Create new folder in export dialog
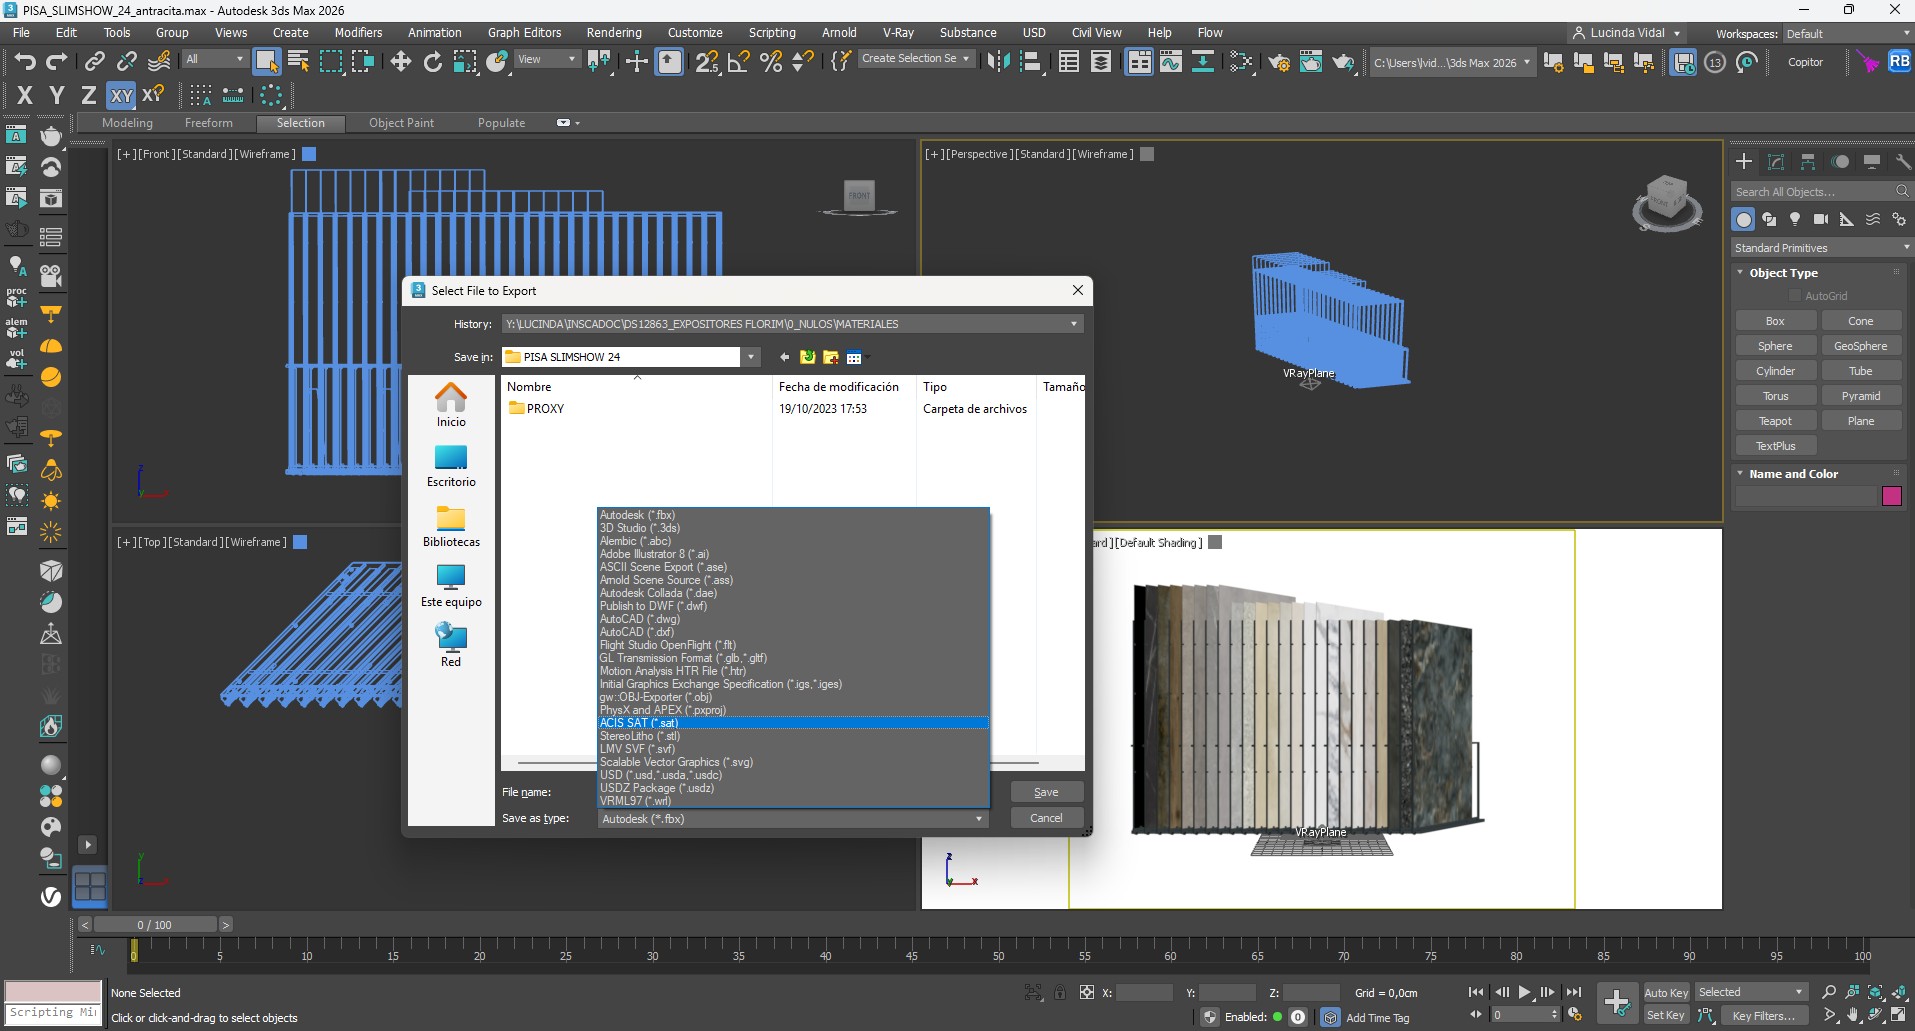Image resolution: width=1915 pixels, height=1031 pixels. (x=831, y=357)
